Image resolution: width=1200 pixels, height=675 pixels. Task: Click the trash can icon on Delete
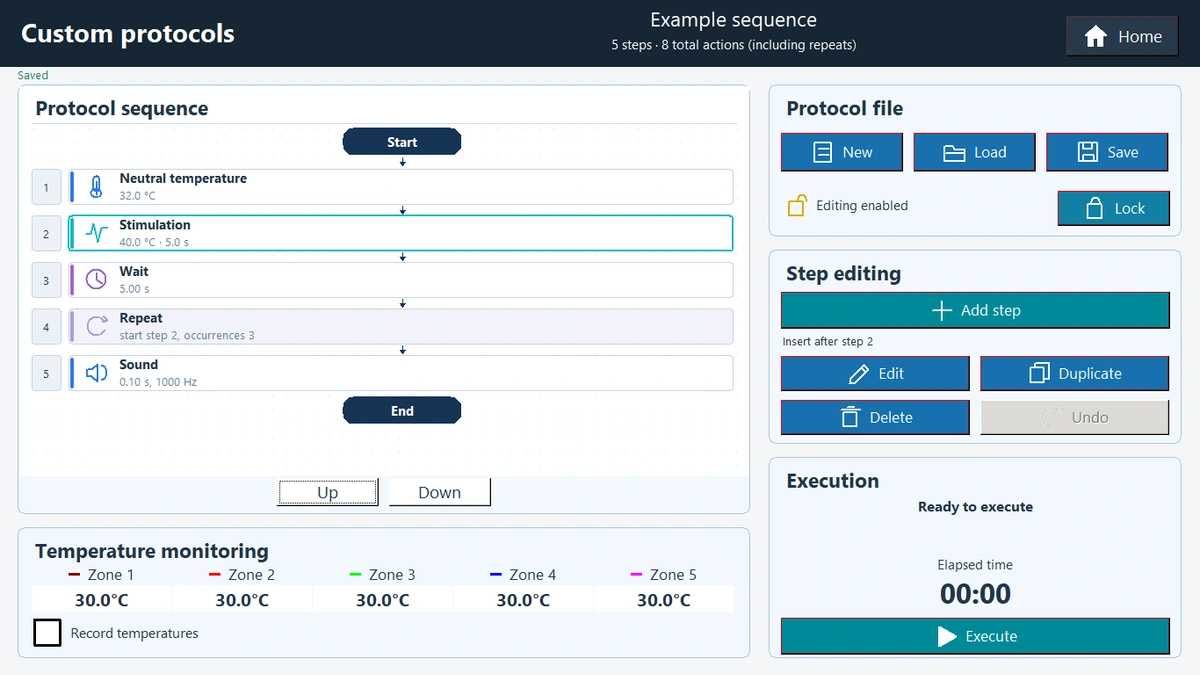point(850,417)
